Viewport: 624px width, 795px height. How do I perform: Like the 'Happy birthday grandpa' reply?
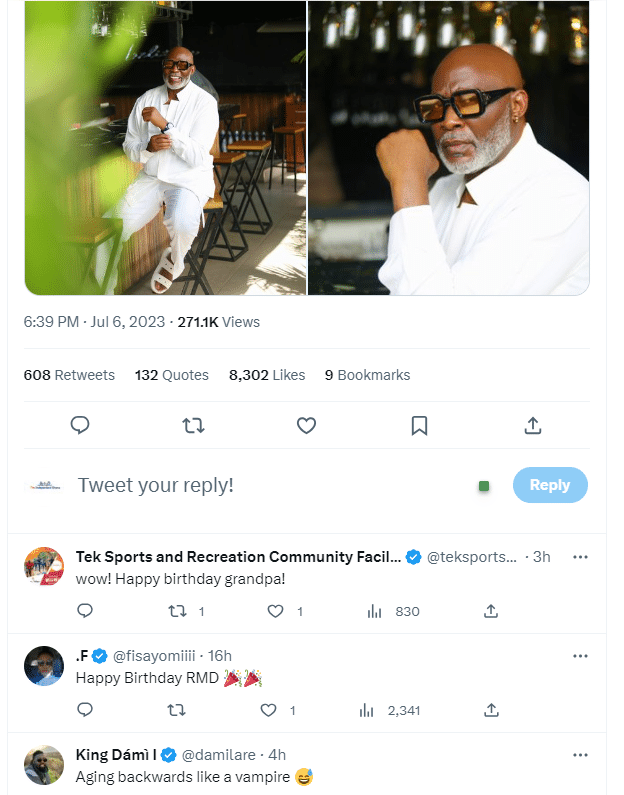[277, 610]
